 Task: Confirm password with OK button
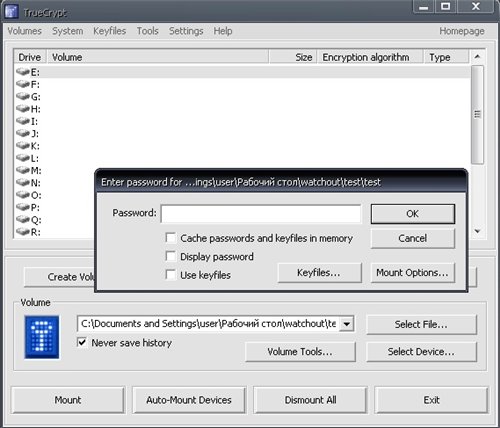413,214
